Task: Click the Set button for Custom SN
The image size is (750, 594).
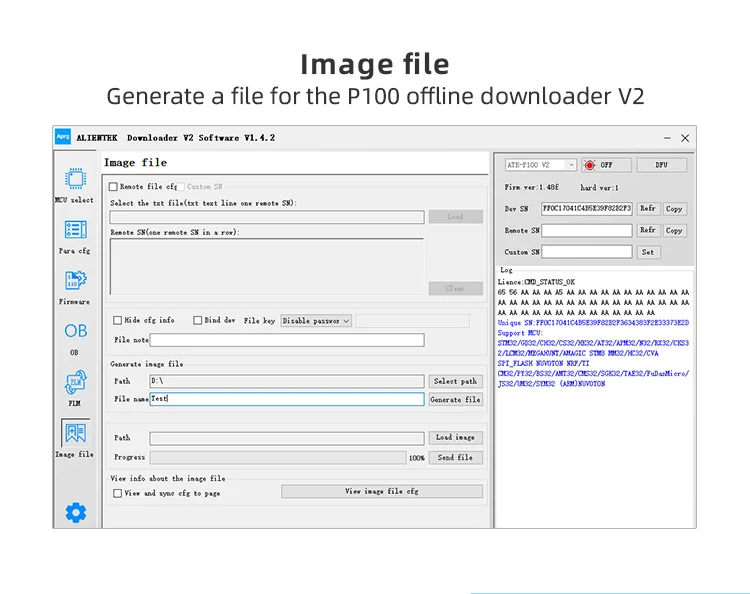Action: tap(648, 252)
